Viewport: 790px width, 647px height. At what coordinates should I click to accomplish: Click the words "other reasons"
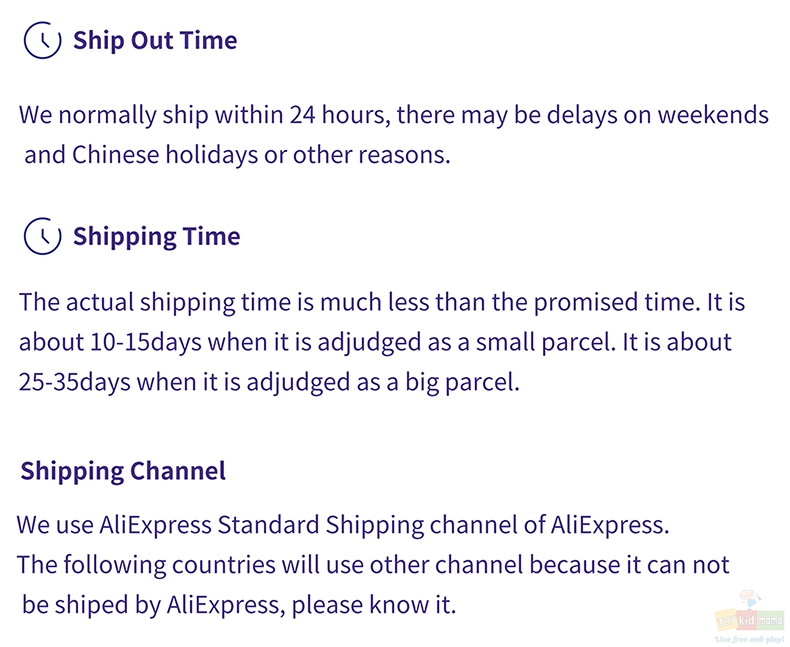[x=371, y=155]
